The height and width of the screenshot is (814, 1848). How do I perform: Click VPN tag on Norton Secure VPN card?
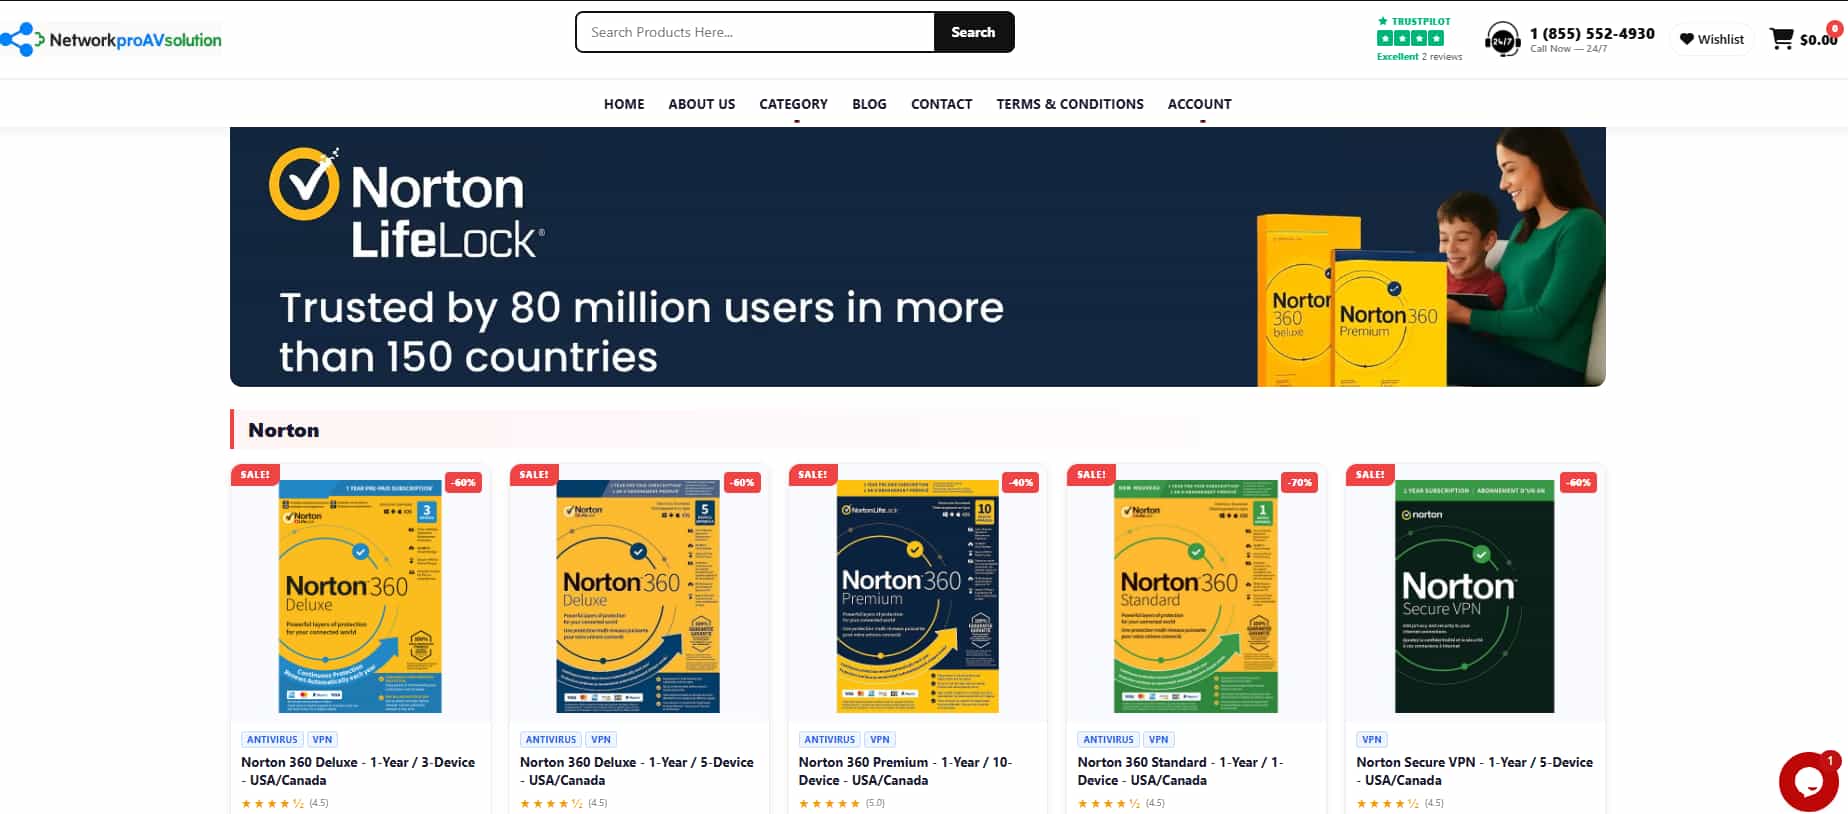click(1372, 740)
